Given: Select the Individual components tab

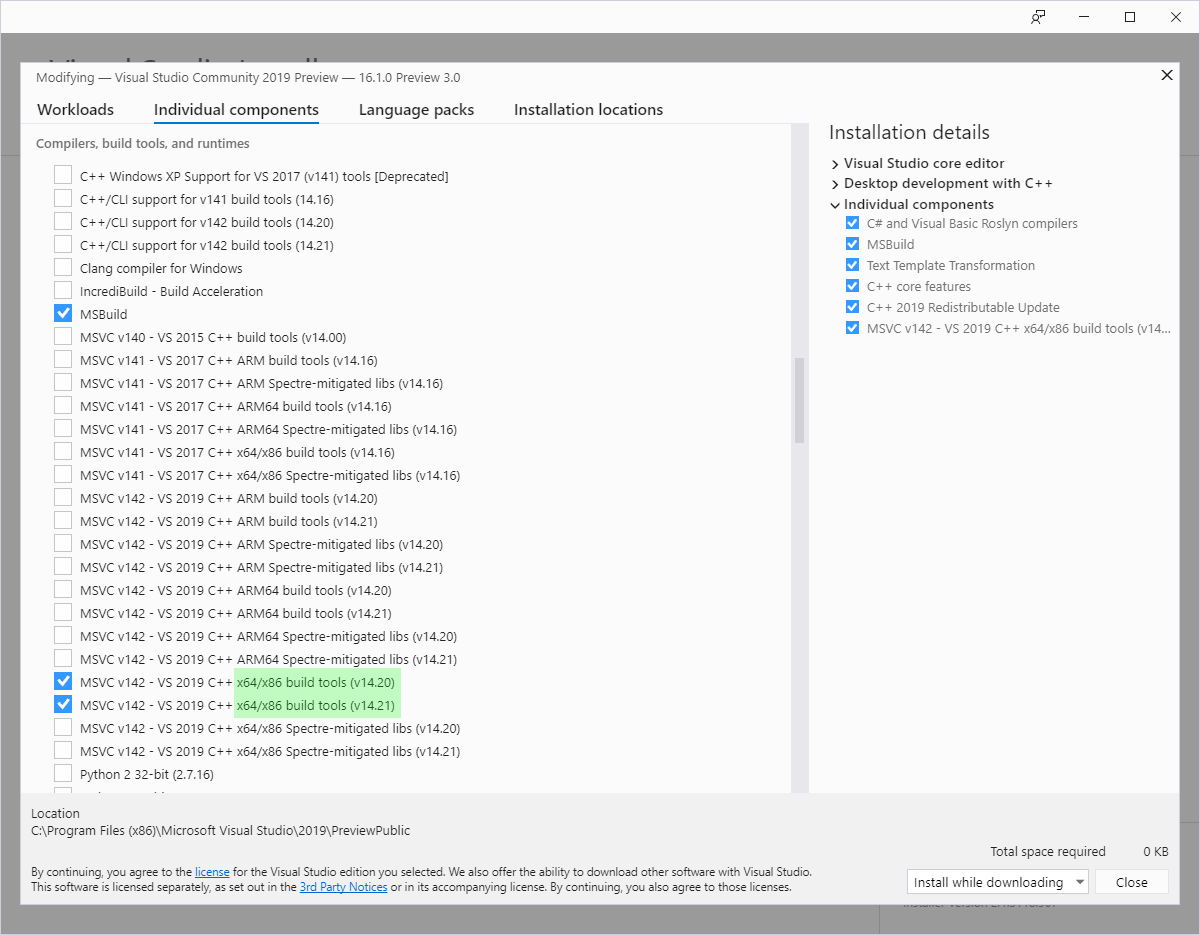Looking at the screenshot, I should coord(236,110).
